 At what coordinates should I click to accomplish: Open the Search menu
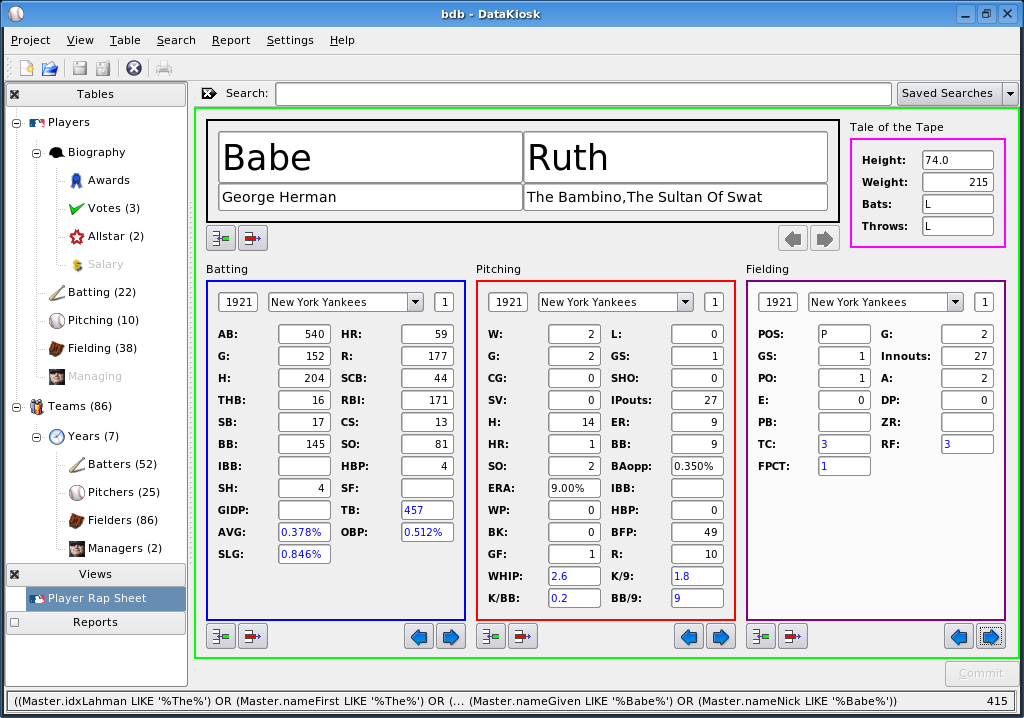(176, 41)
